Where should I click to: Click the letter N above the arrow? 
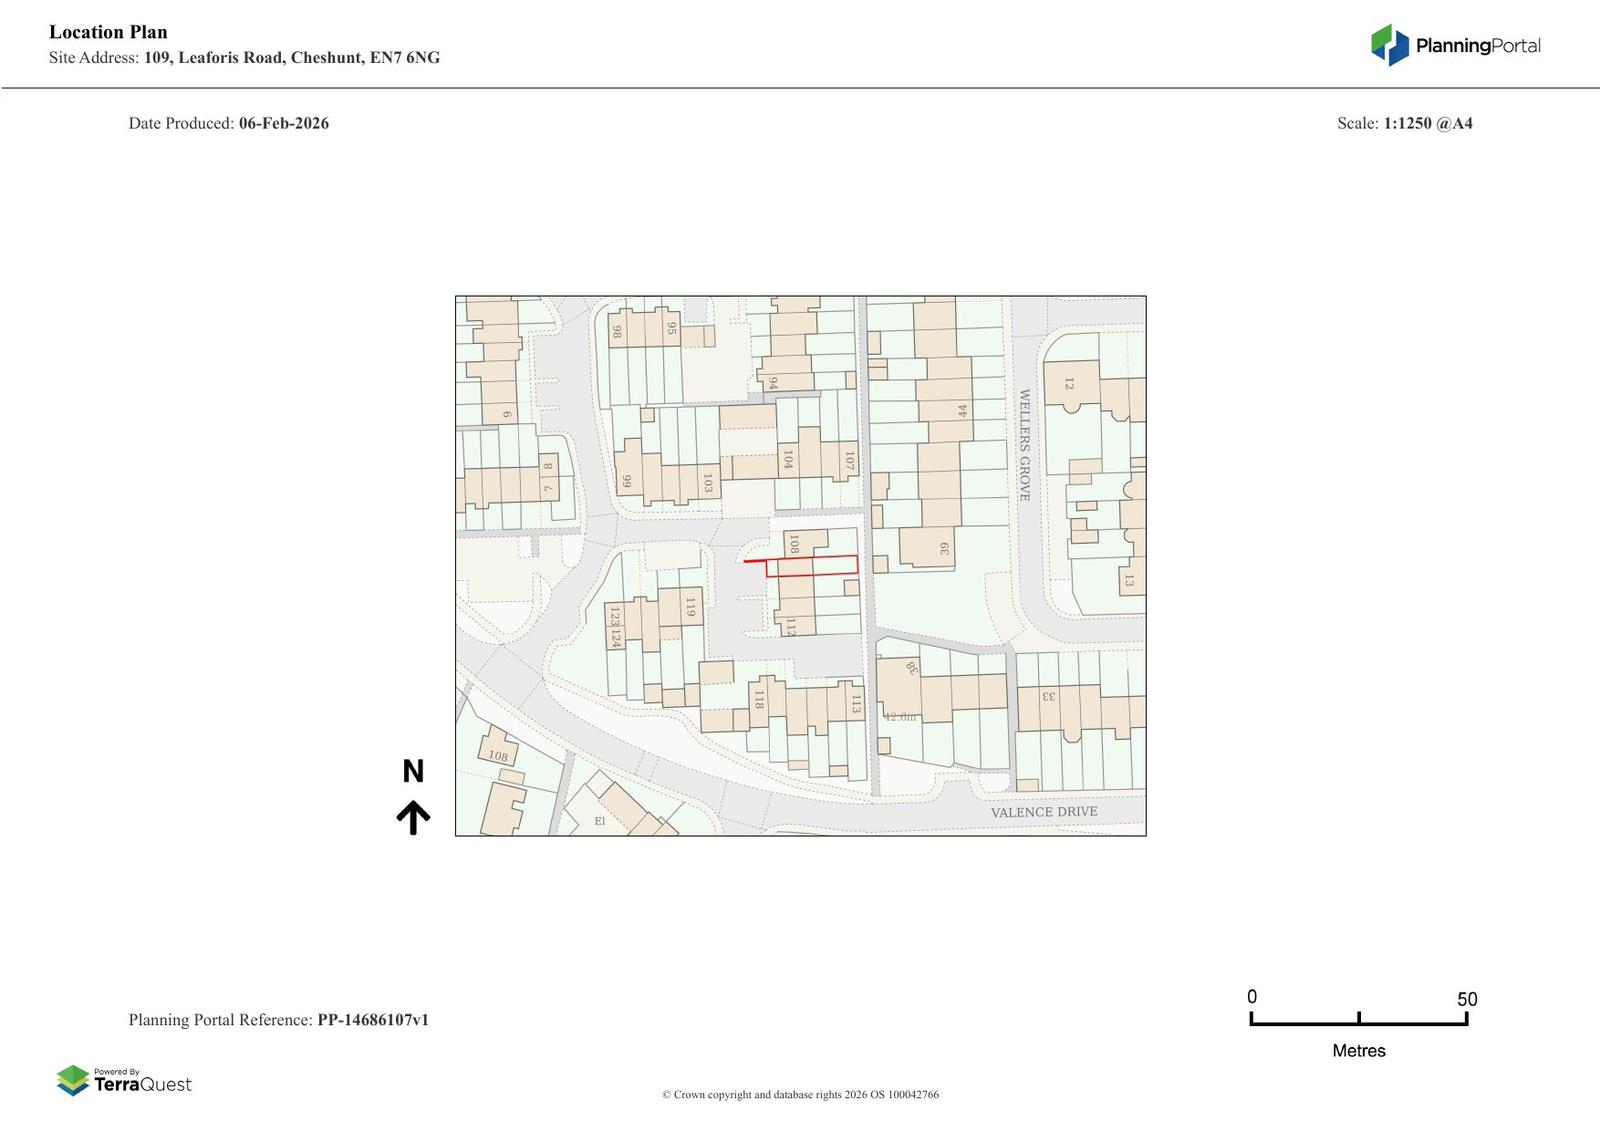click(x=413, y=772)
